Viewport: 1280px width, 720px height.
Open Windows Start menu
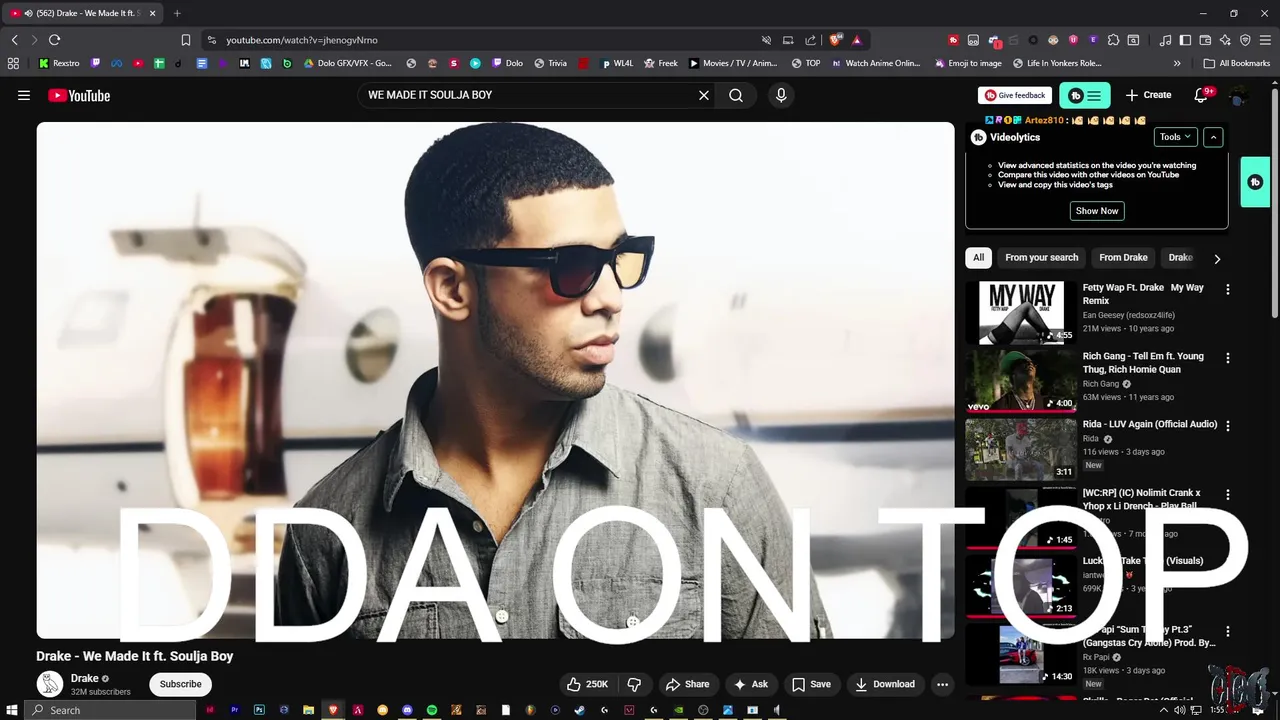coord(12,710)
